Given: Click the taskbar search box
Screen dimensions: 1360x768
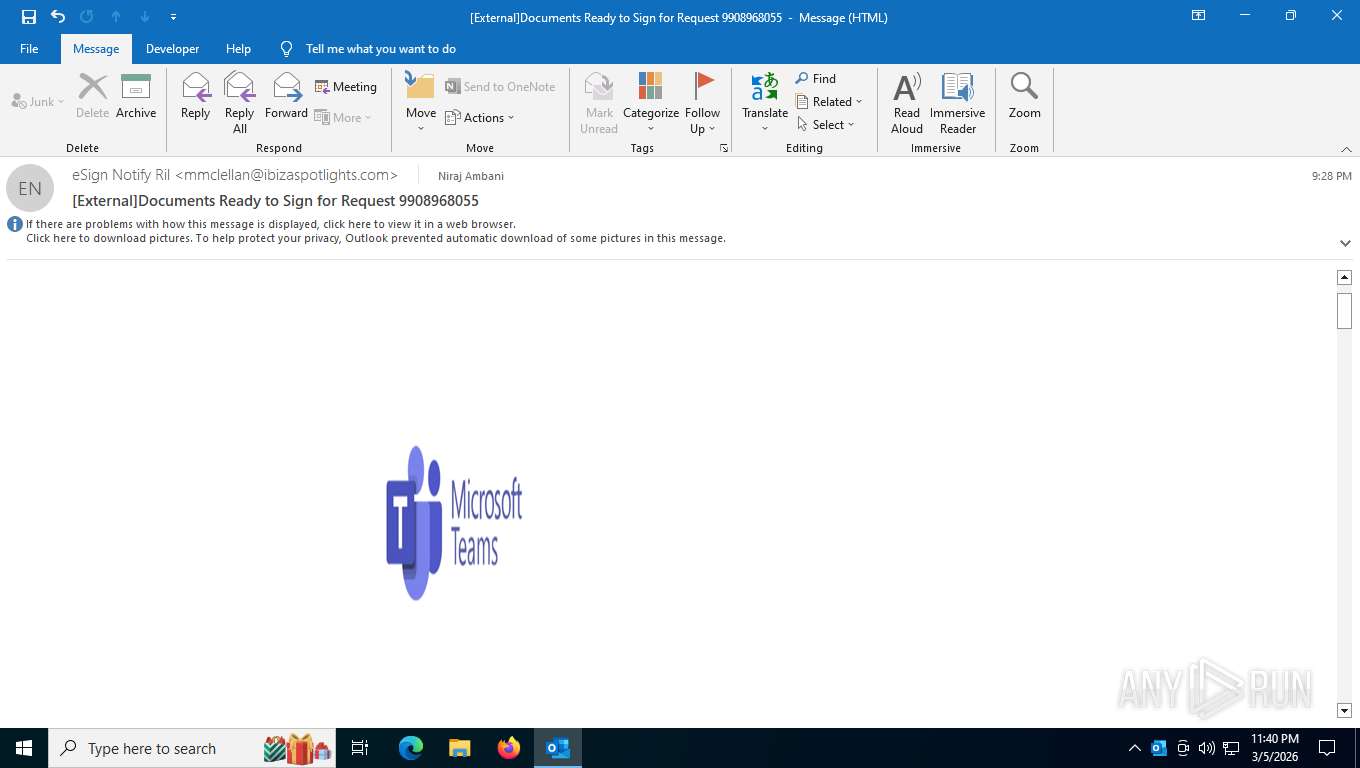Looking at the screenshot, I should (x=192, y=748).
